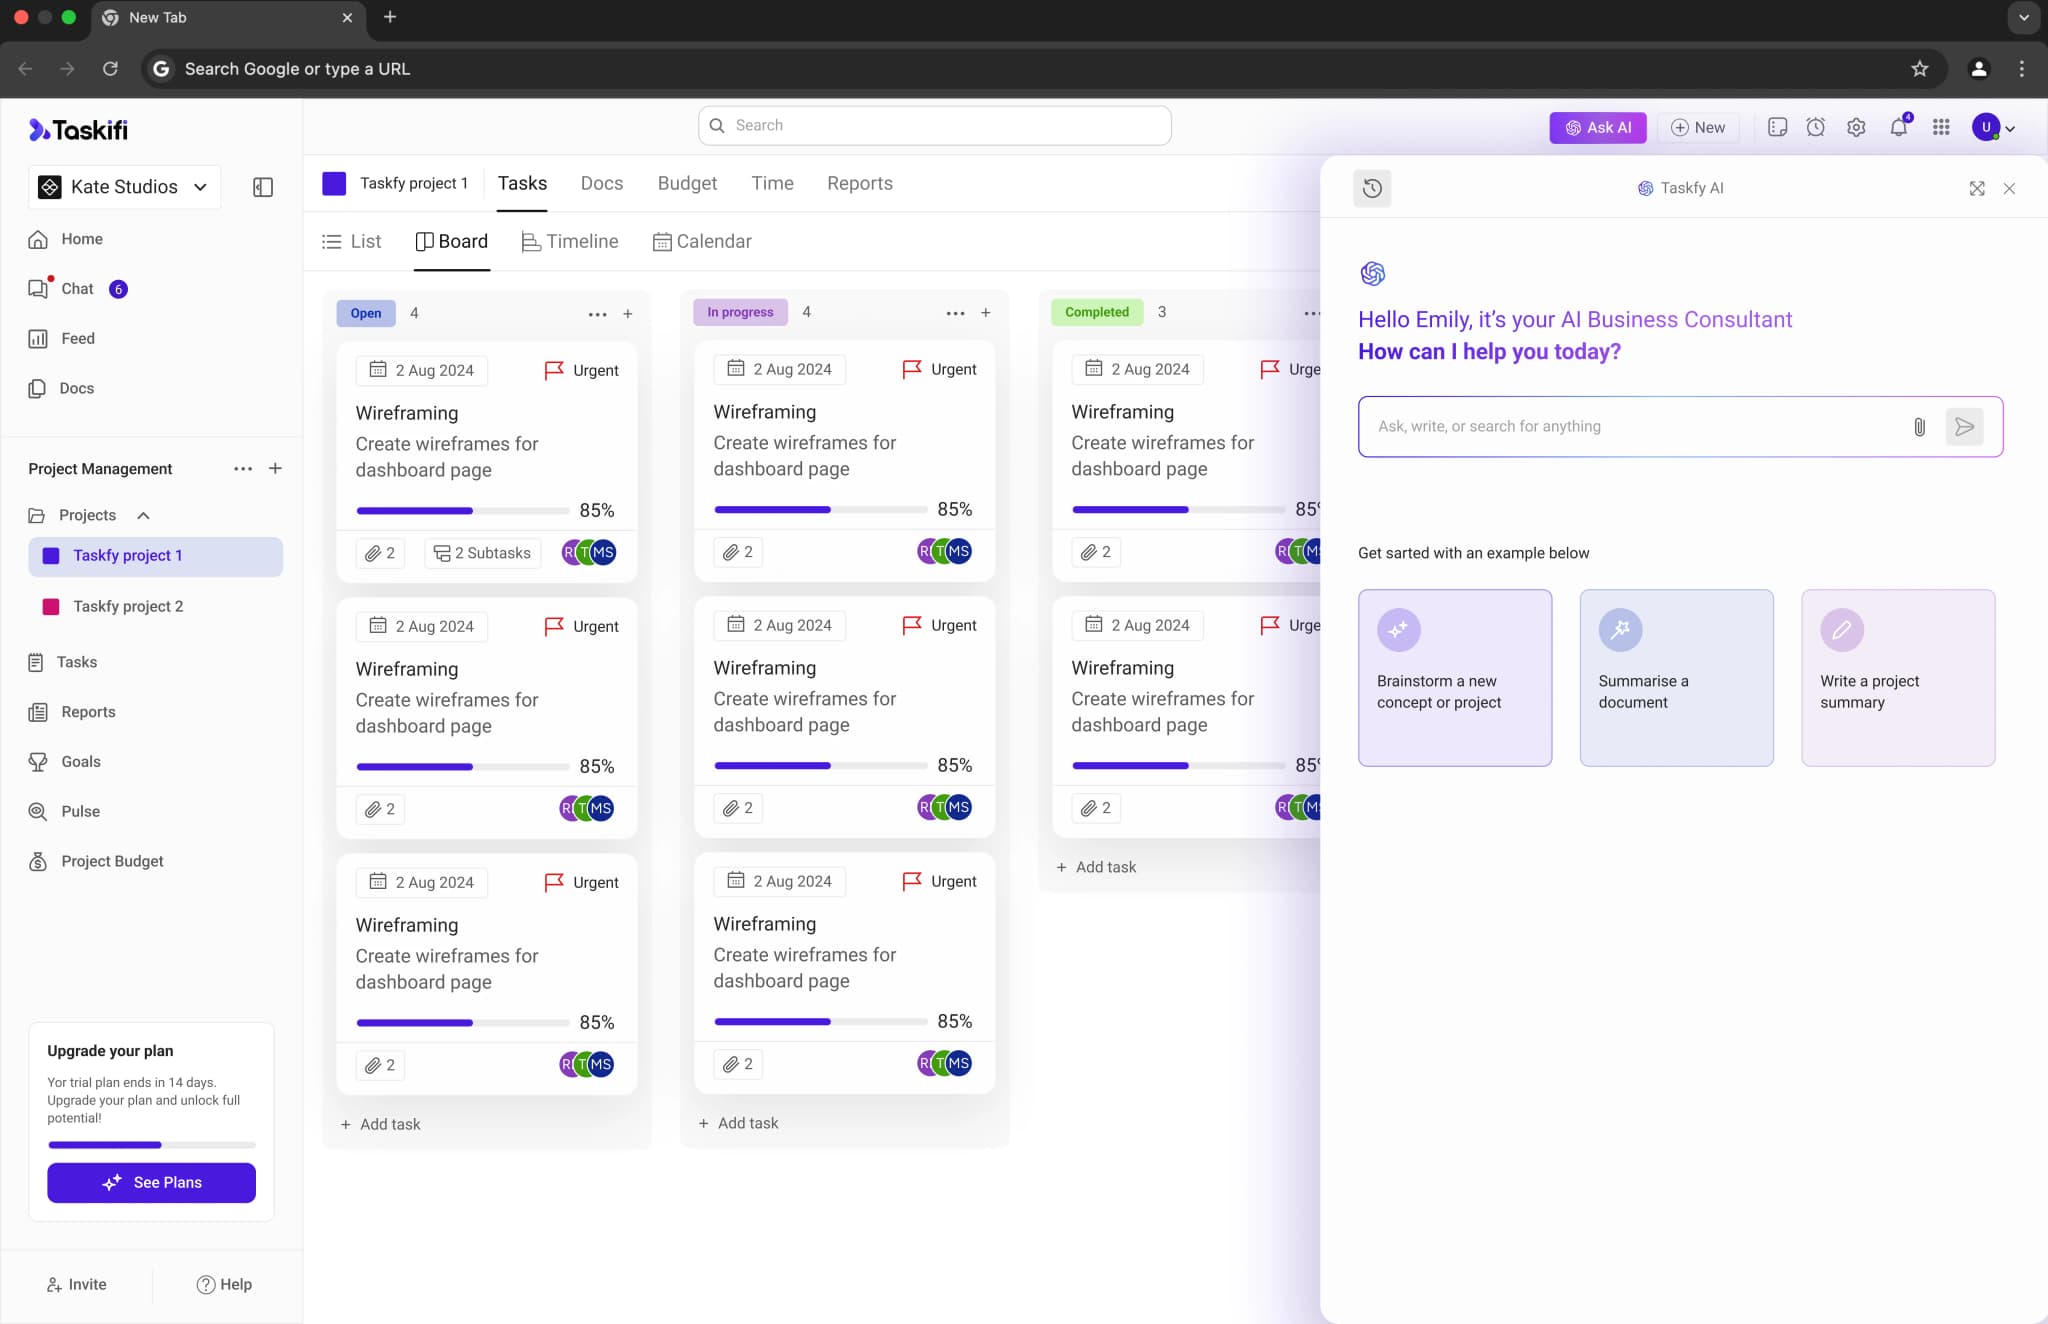This screenshot has height=1324, width=2048.
Task: Open AI chat history icon
Action: tap(1372, 188)
